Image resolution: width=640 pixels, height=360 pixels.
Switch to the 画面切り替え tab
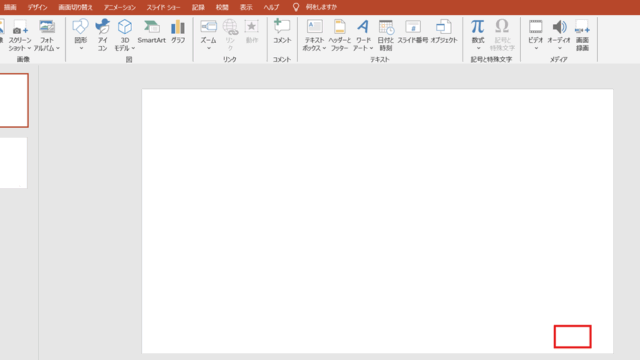(76, 7)
